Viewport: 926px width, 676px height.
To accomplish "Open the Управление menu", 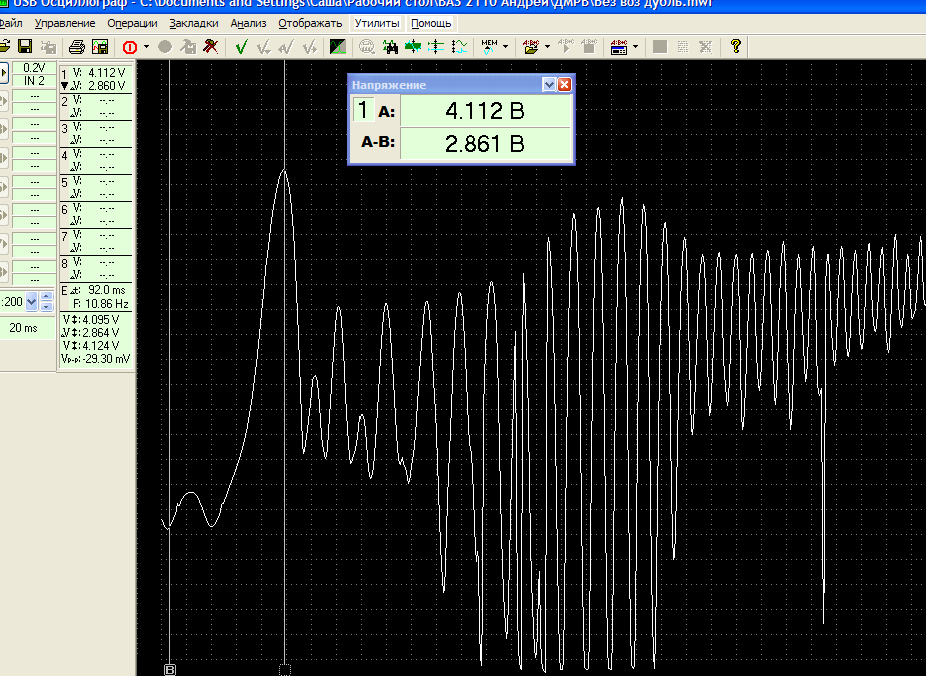I will click(x=65, y=24).
